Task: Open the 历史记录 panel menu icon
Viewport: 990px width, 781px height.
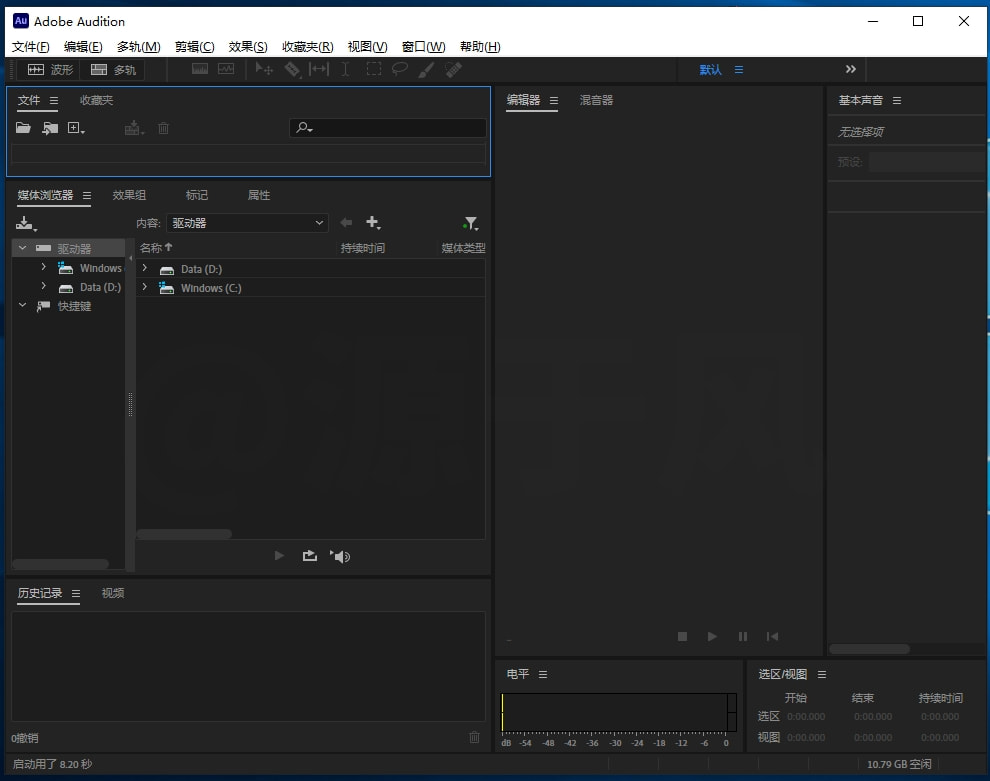Action: tap(76, 593)
